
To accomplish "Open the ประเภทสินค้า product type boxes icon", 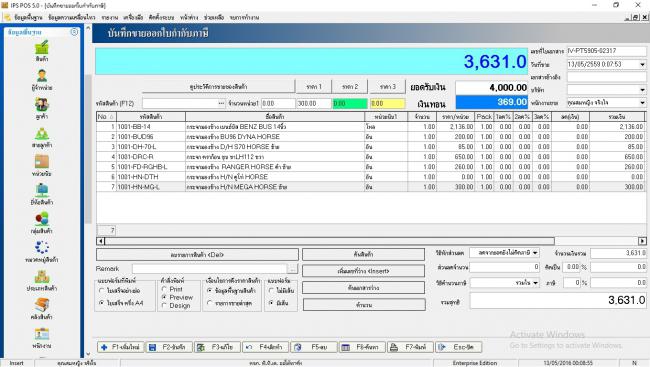I will pos(41,277).
